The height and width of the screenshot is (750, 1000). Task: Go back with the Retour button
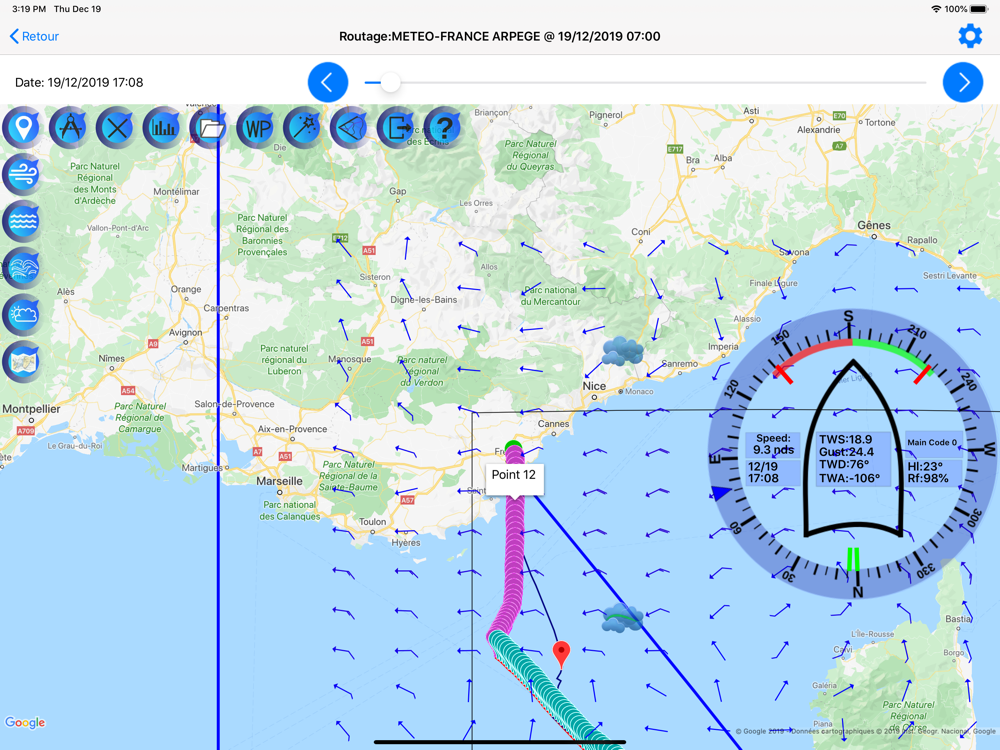point(34,36)
